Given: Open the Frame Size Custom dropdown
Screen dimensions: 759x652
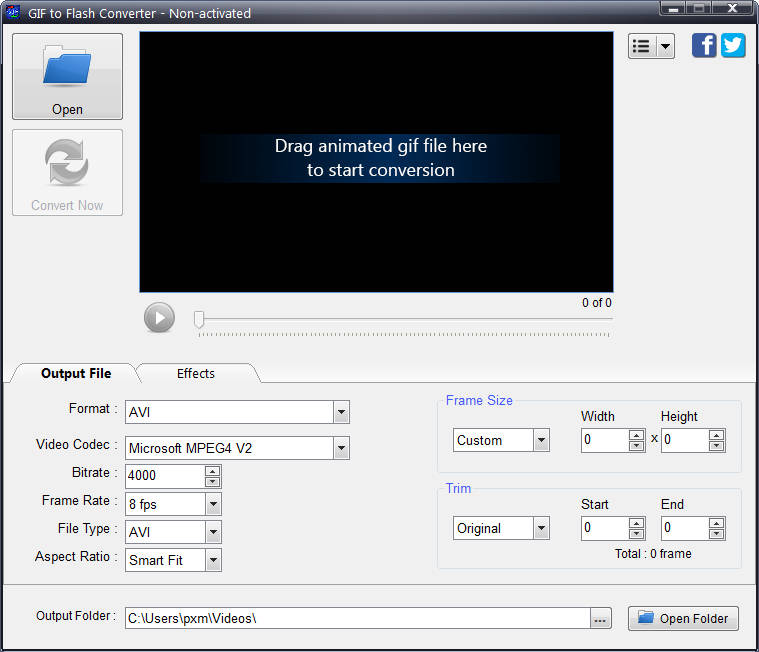Looking at the screenshot, I should pyautogui.click(x=541, y=440).
